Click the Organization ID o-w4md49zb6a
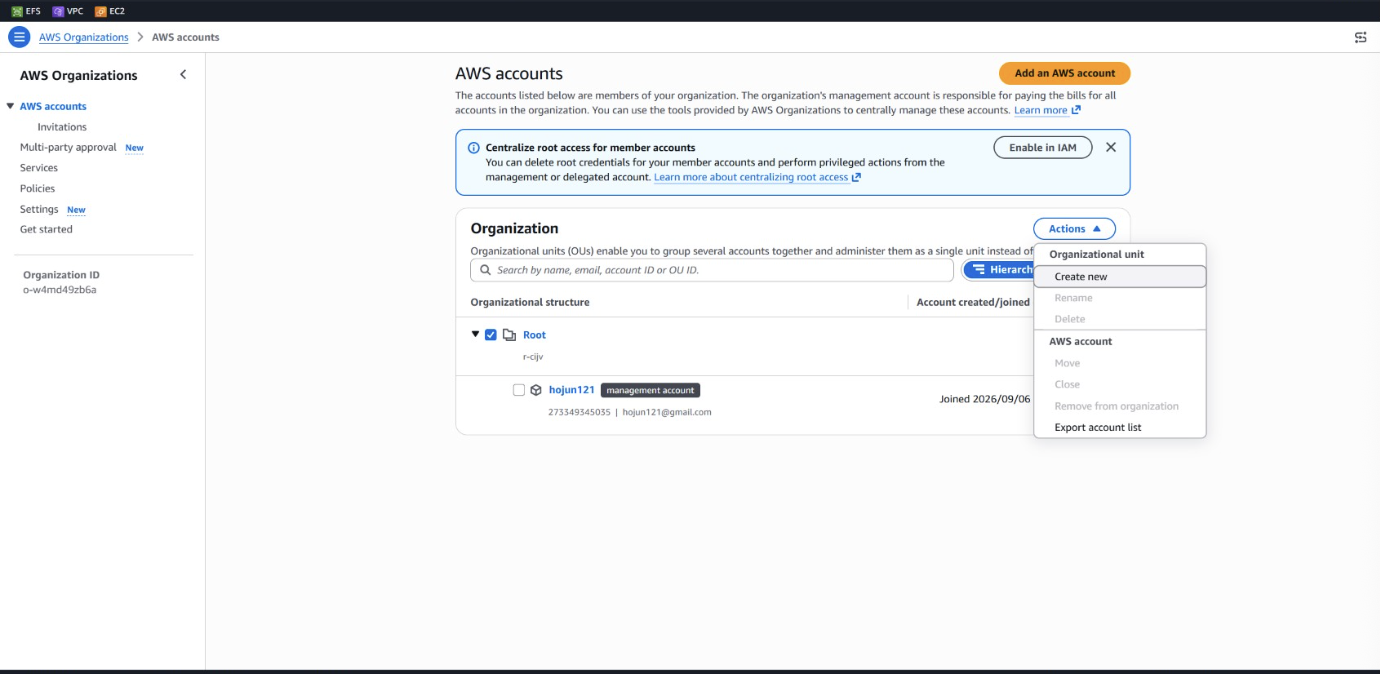Image resolution: width=1380 pixels, height=674 pixels. 59,290
